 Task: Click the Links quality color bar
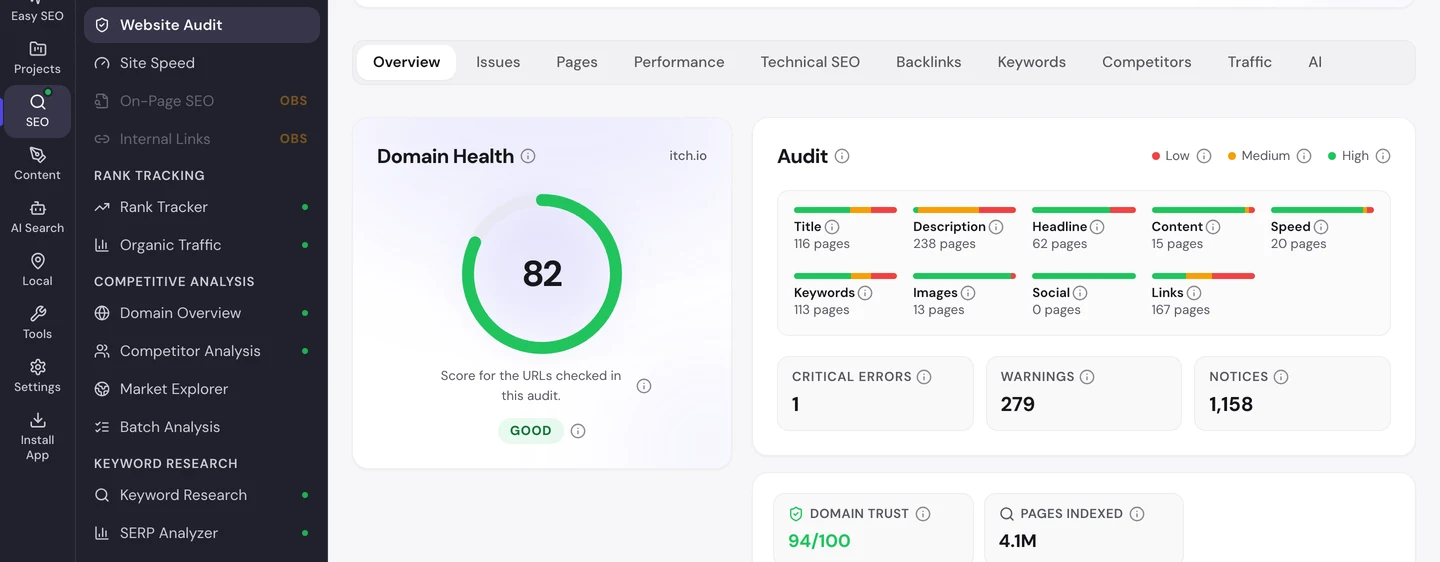coord(1203,276)
